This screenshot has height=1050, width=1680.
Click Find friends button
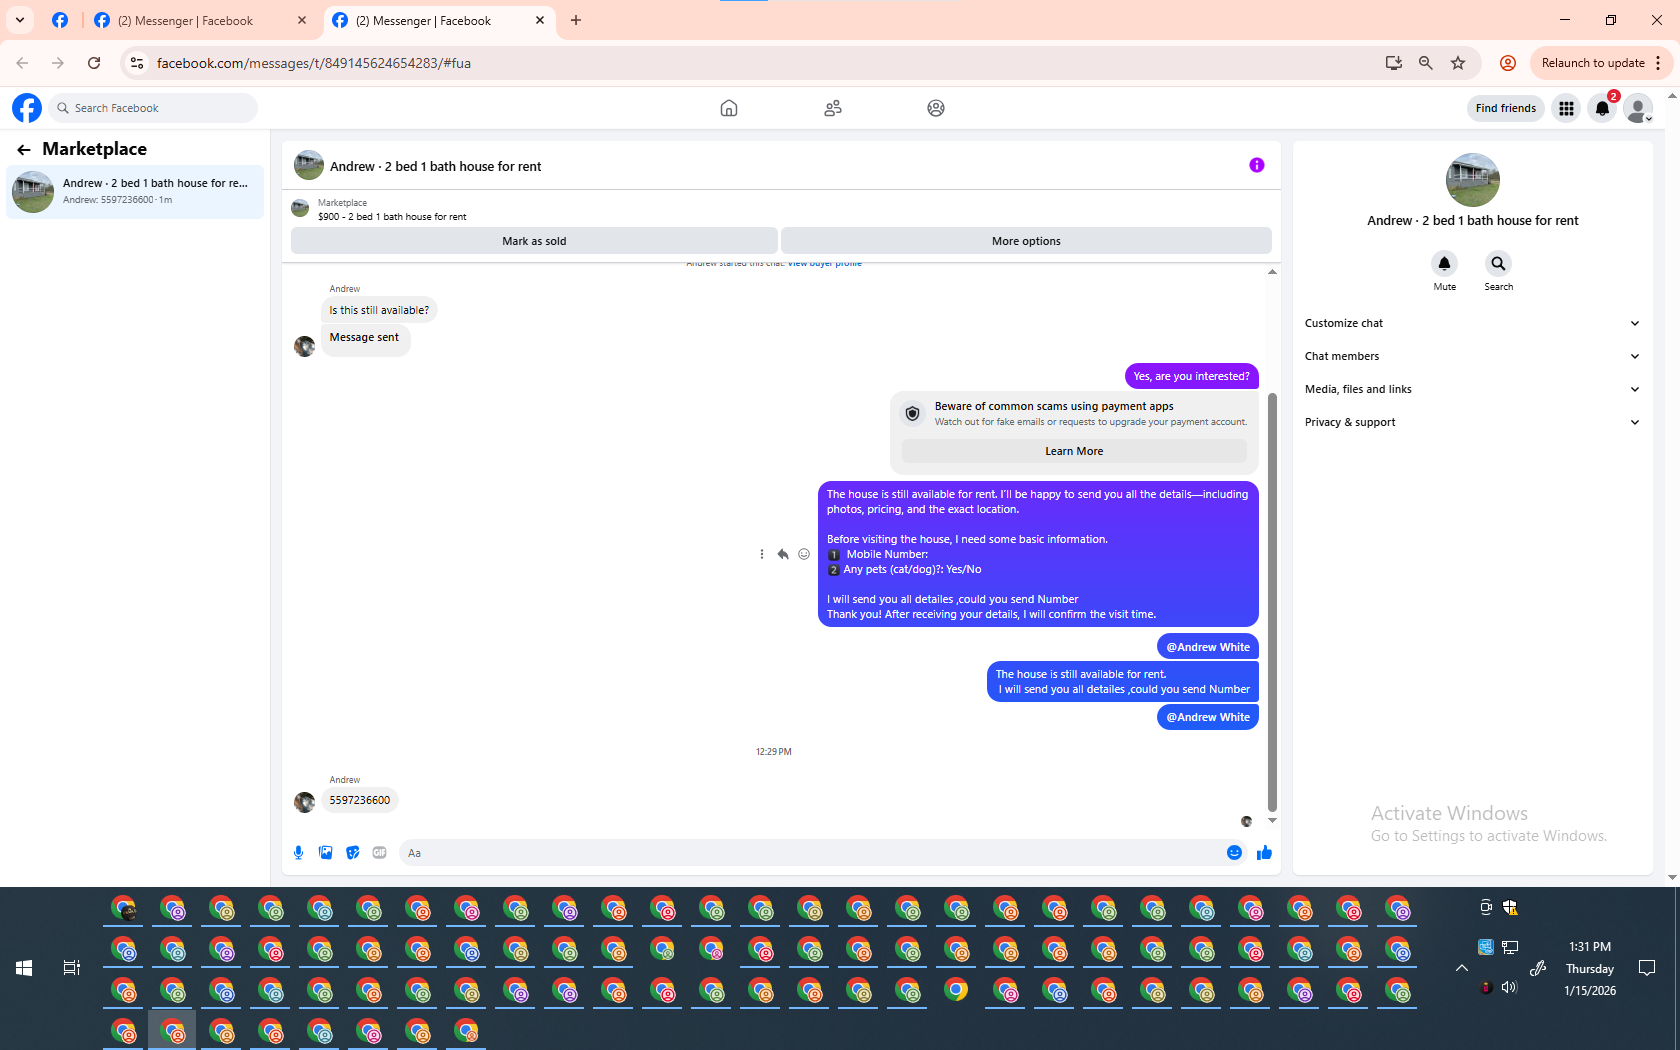(1505, 108)
